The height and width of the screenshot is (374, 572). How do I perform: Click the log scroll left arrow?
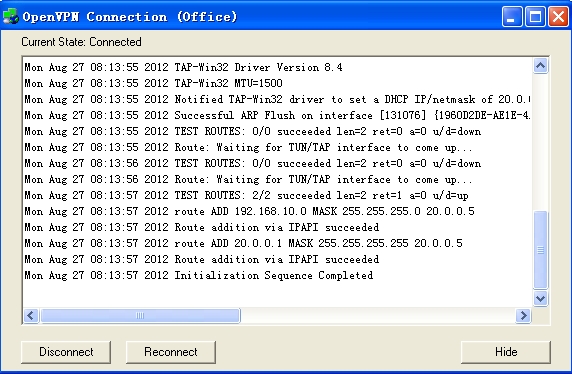point(31,315)
